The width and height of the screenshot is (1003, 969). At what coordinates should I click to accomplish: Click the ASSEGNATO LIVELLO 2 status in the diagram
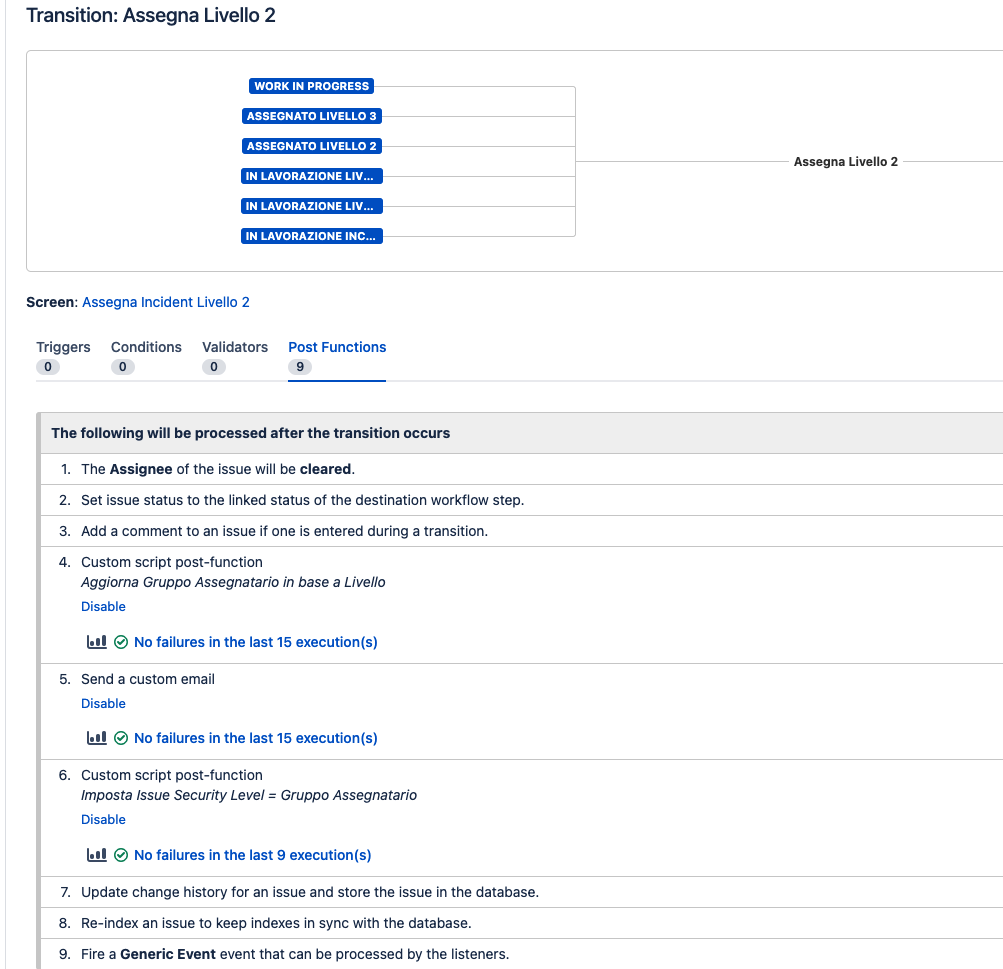[311, 146]
